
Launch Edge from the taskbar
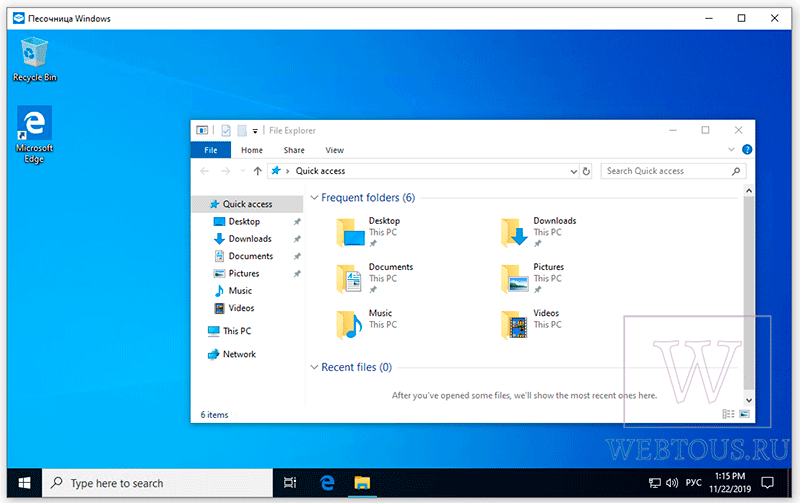(x=327, y=483)
